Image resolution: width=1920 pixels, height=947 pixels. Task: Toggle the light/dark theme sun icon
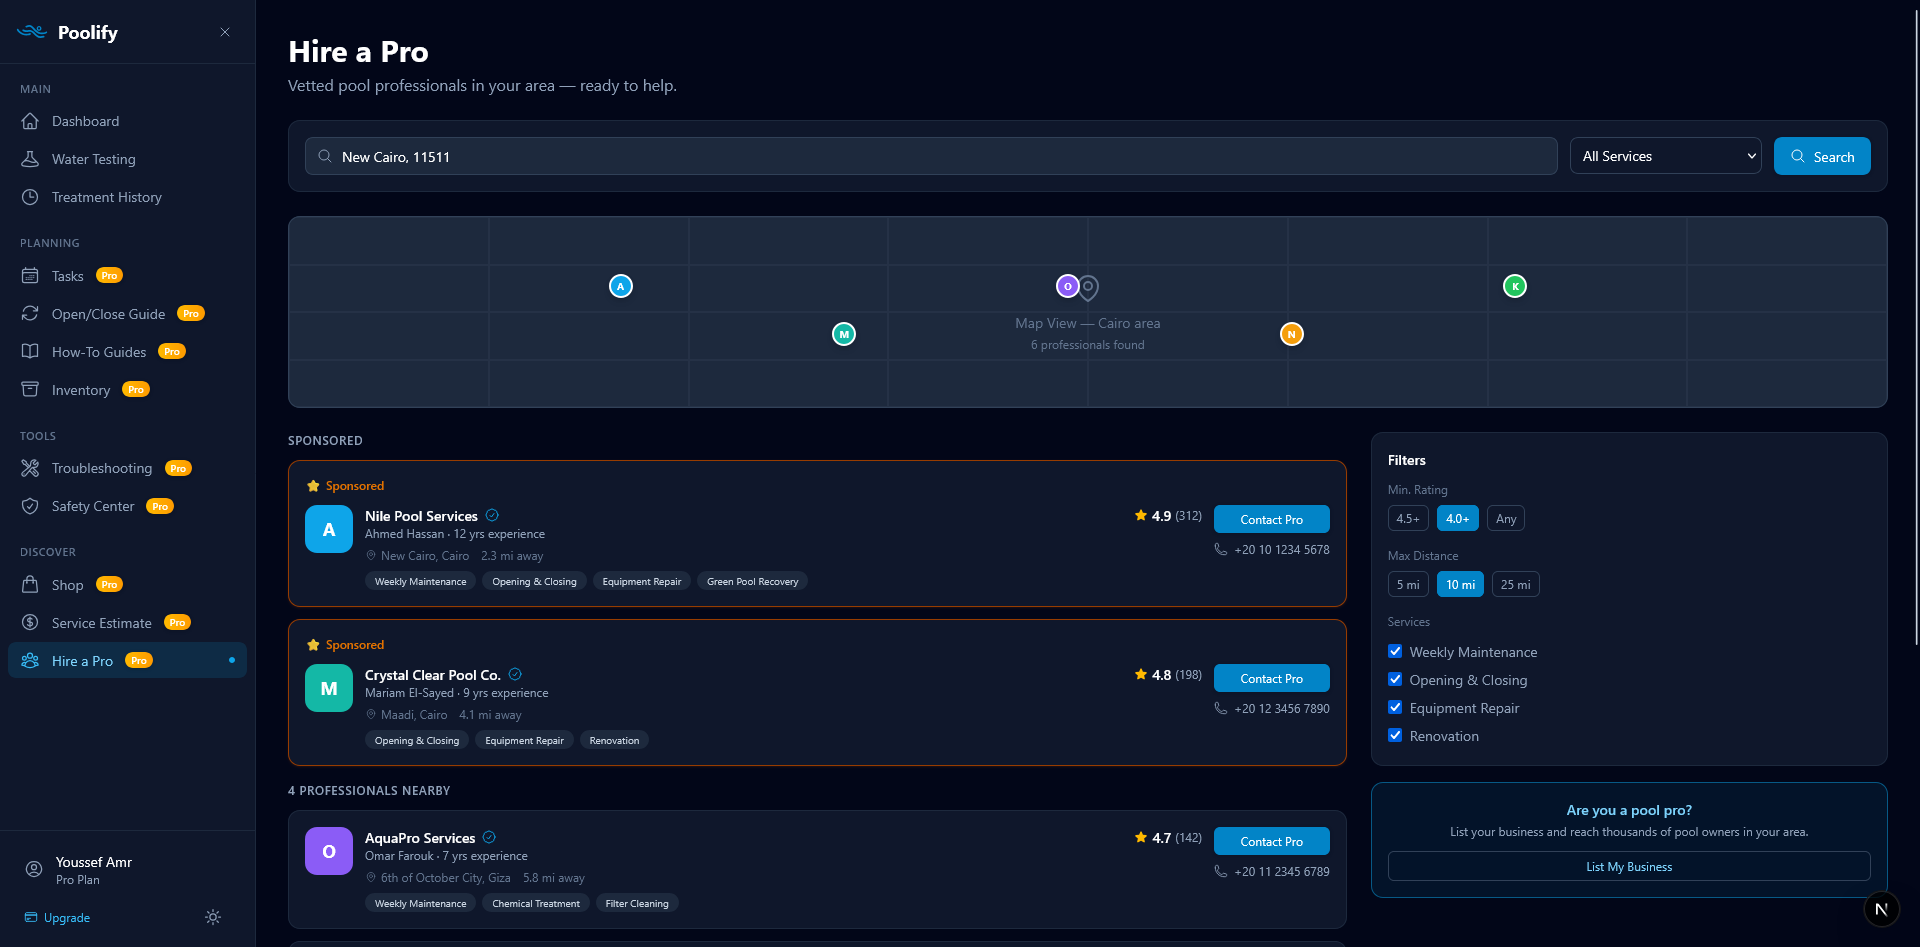tap(213, 917)
